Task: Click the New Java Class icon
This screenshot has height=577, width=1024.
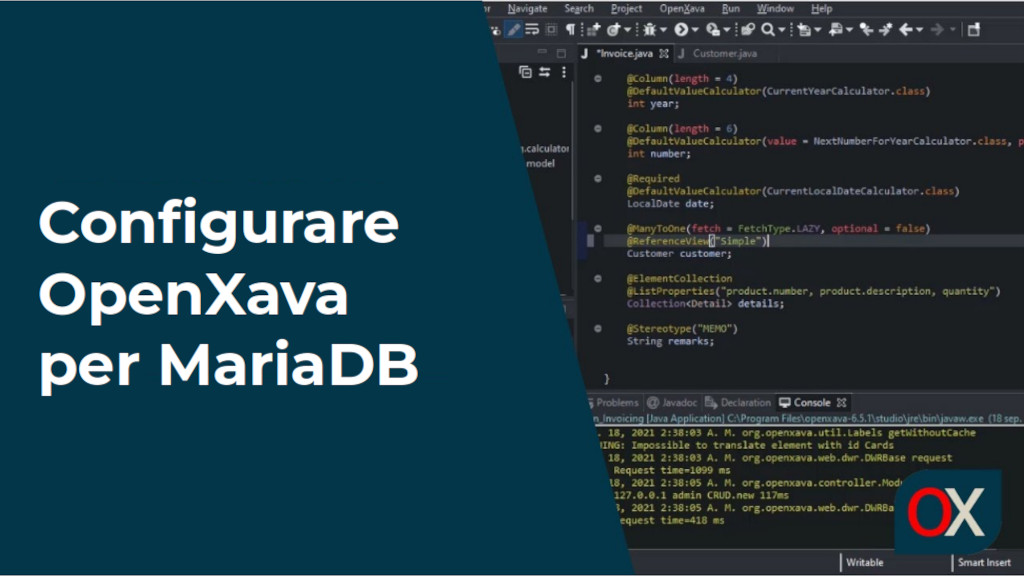Action: pos(613,29)
